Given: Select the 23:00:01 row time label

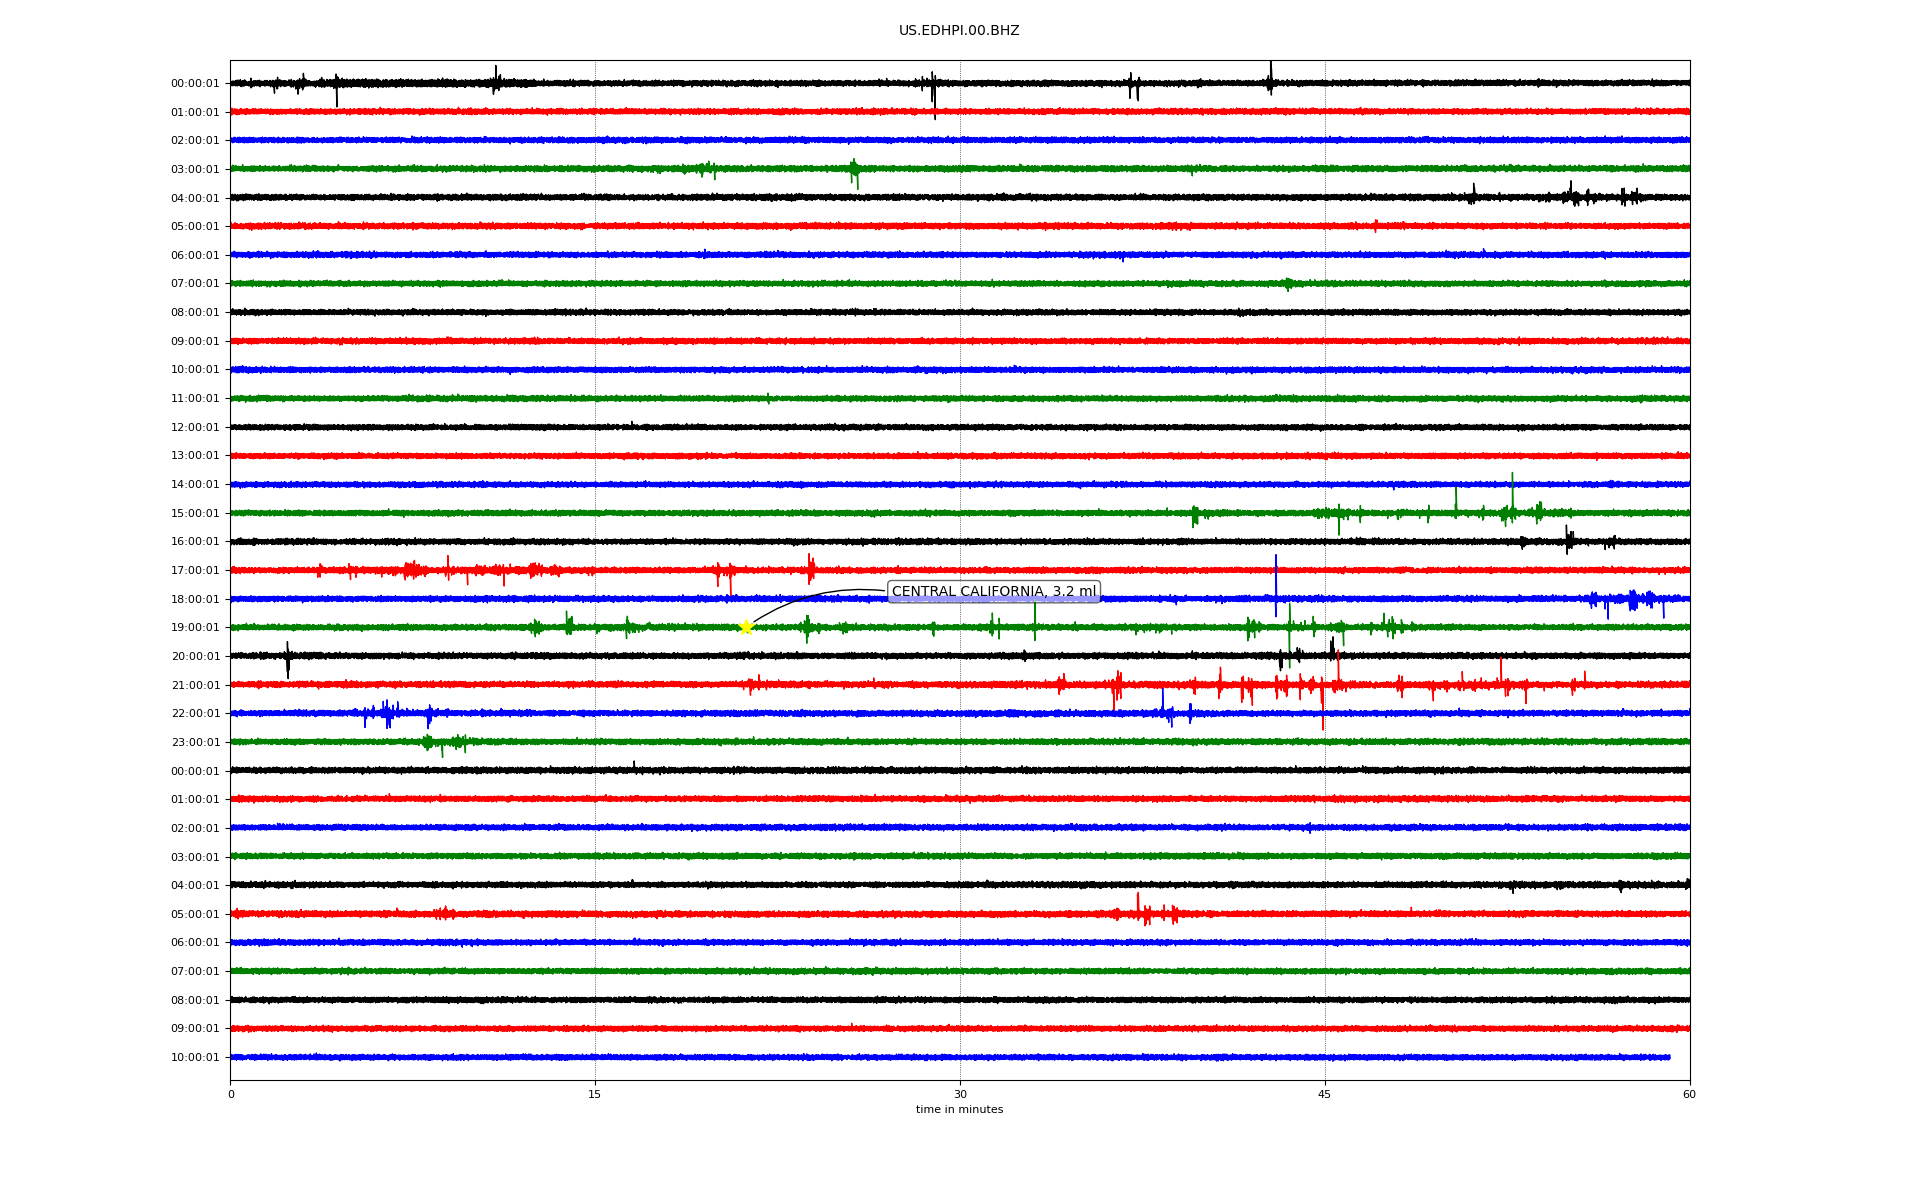Looking at the screenshot, I should (x=195, y=743).
